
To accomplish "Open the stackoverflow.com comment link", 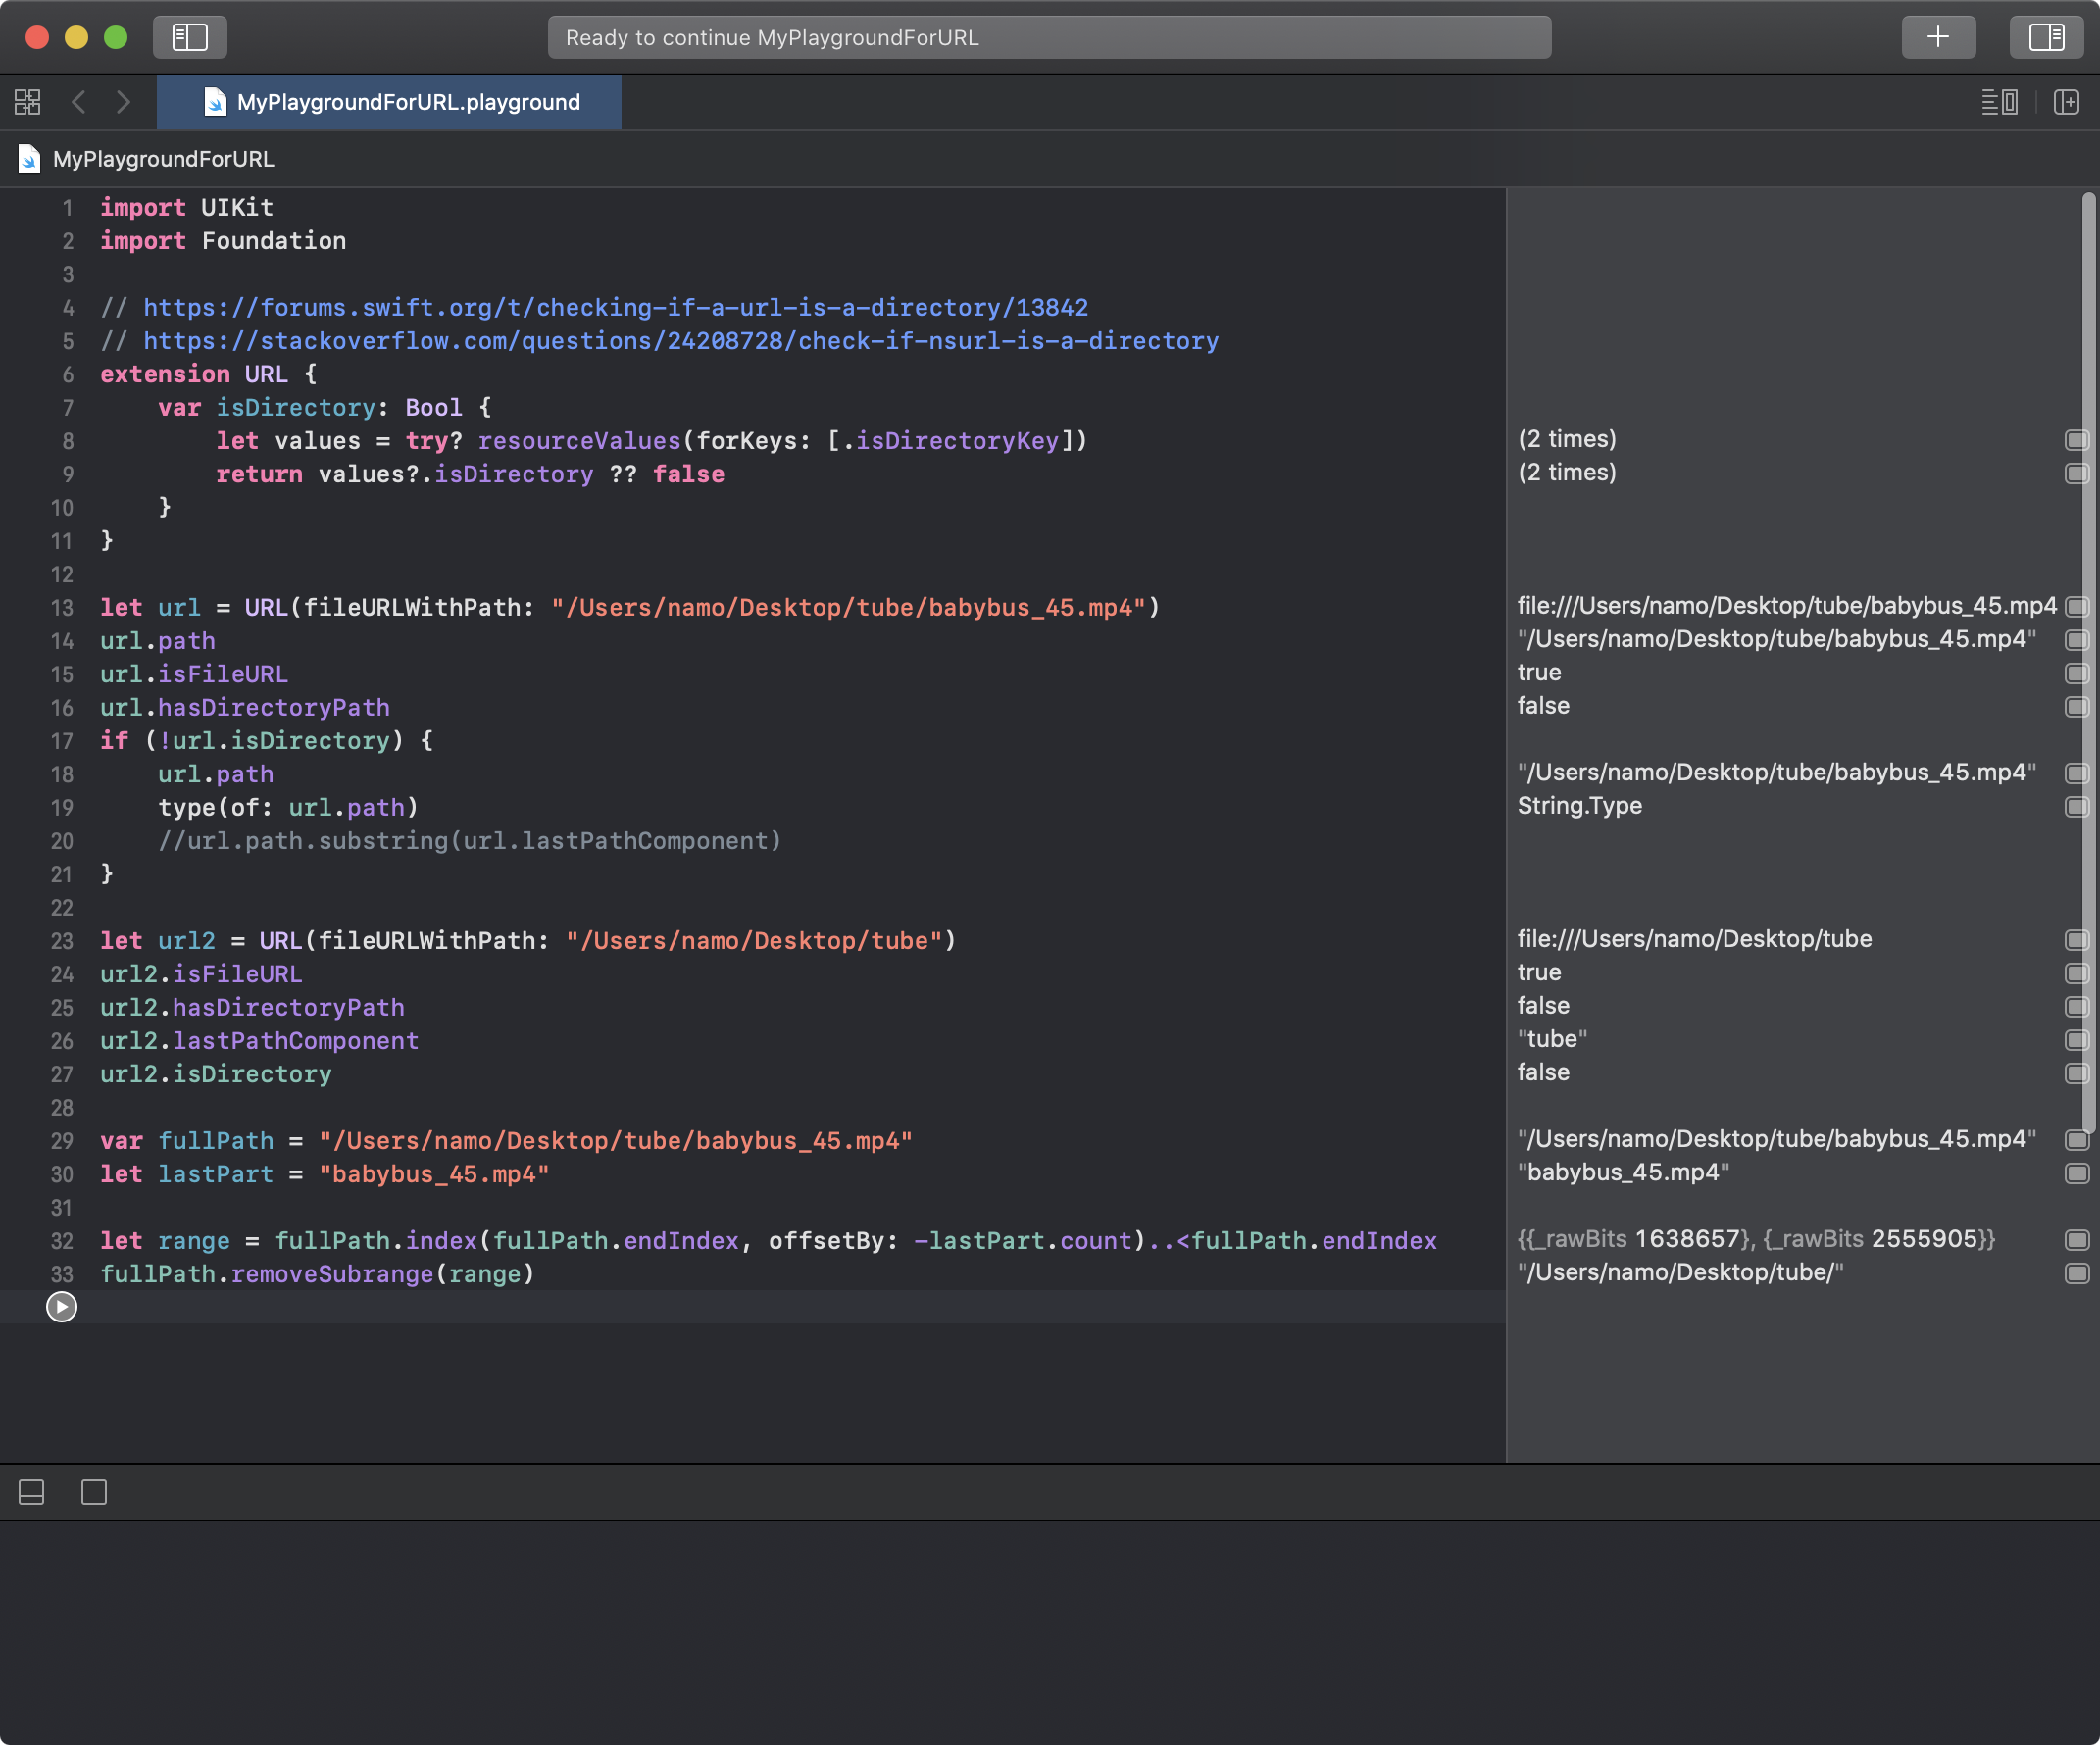I will 680,341.
